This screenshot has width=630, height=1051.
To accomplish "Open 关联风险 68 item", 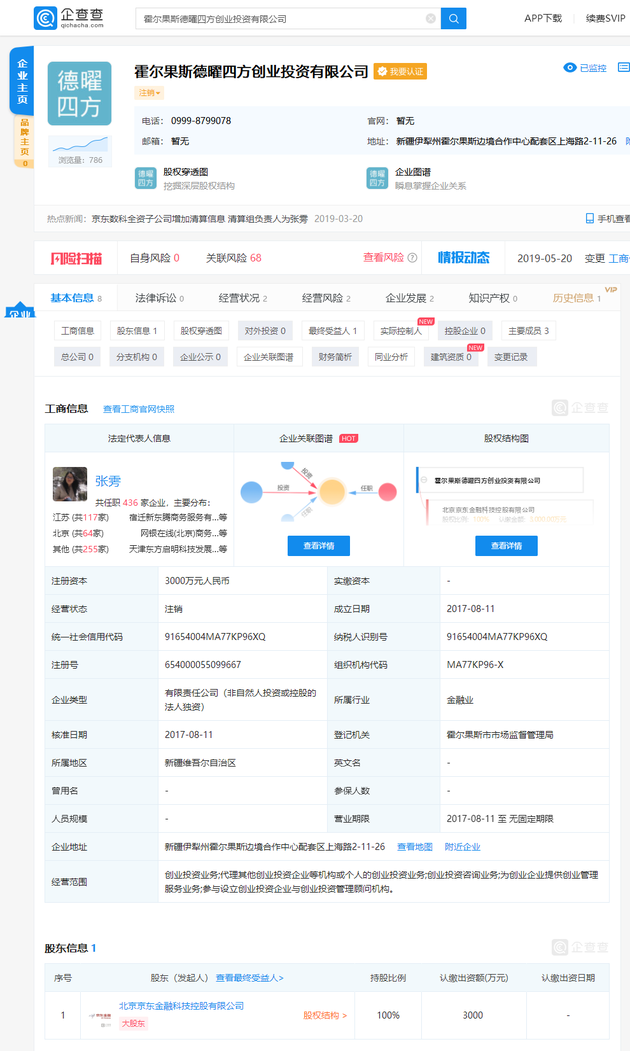I will point(233,258).
